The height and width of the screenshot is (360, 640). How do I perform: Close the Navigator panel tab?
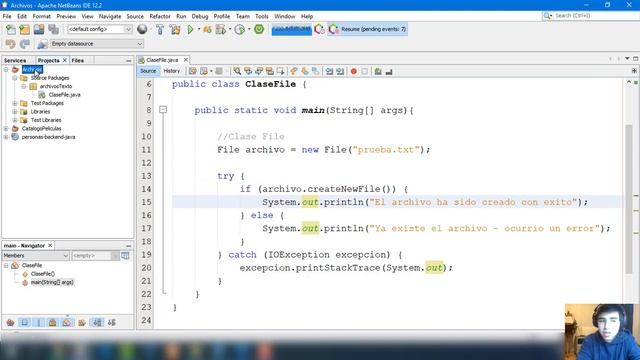50,245
